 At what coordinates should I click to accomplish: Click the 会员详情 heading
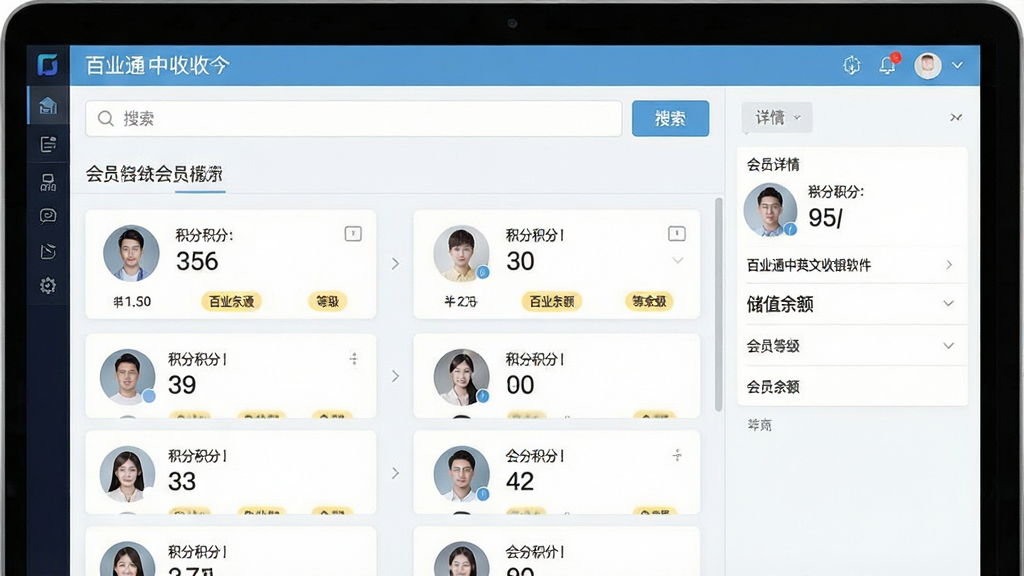[773, 165]
